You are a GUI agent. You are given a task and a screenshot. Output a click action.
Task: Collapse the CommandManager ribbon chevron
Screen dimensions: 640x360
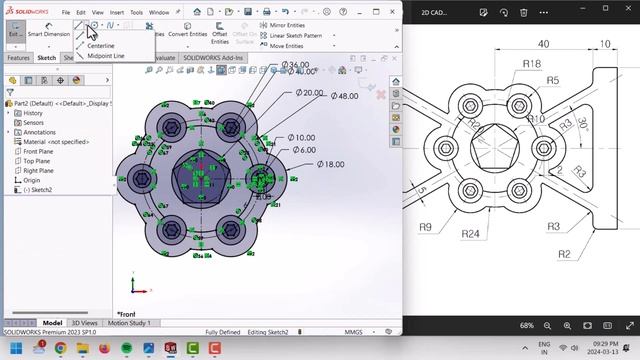tap(396, 47)
